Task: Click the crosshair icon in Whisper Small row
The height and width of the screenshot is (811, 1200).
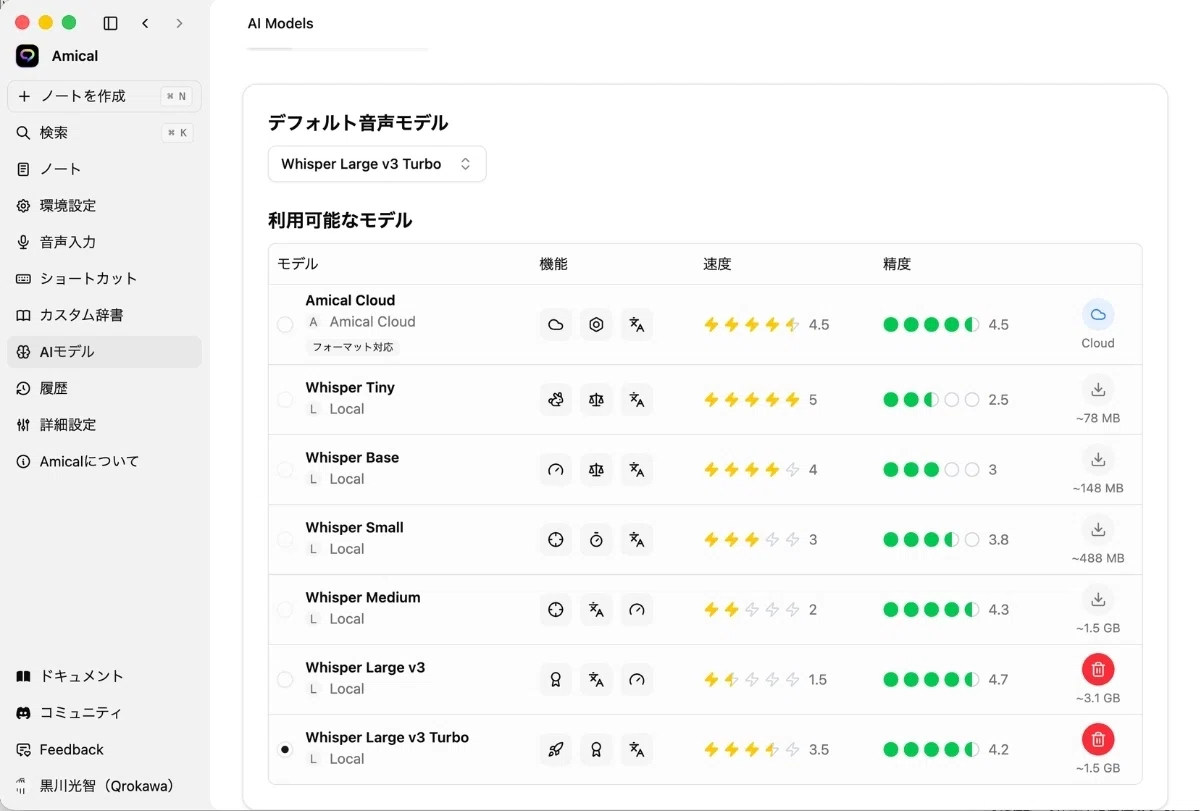Action: tap(556, 539)
